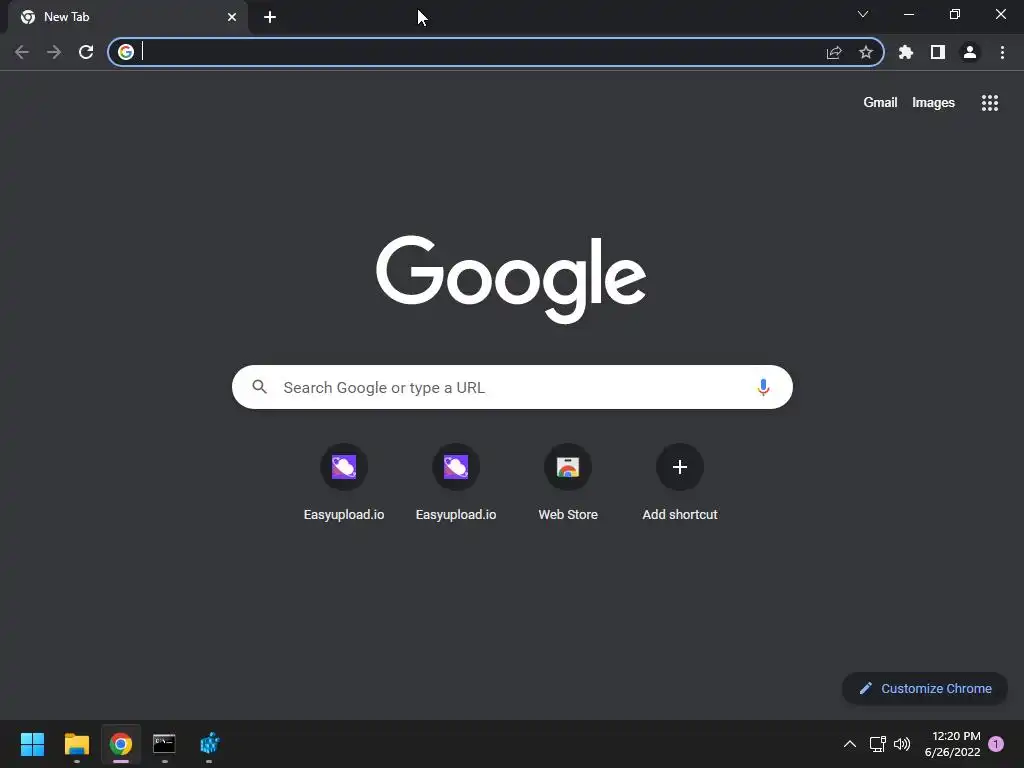Viewport: 1024px width, 768px height.
Task: Bookmark this tab with star icon
Action: coord(866,52)
